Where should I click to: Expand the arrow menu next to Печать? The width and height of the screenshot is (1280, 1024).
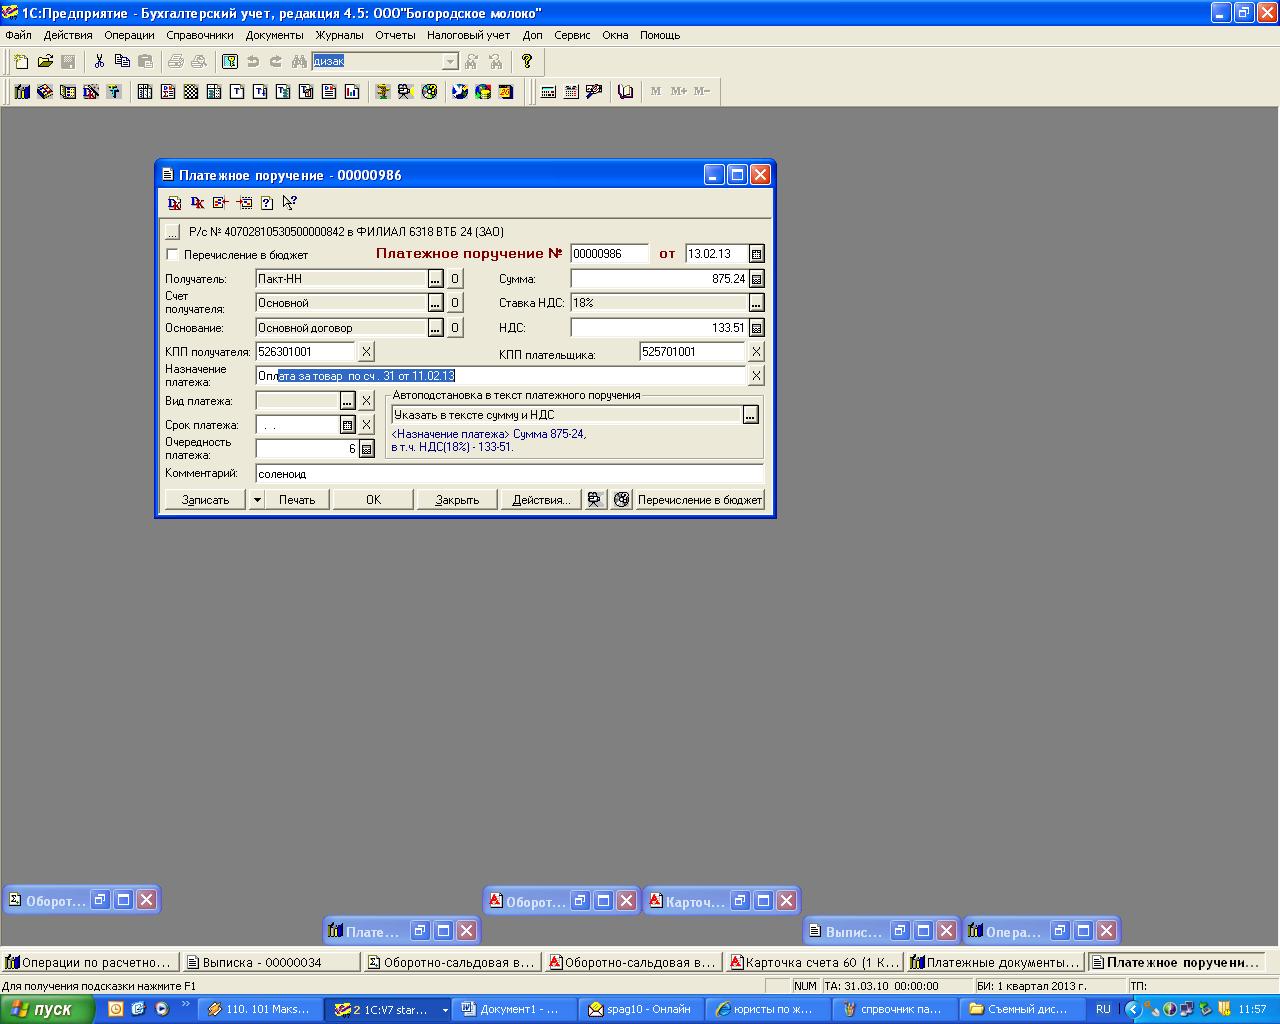tap(257, 499)
